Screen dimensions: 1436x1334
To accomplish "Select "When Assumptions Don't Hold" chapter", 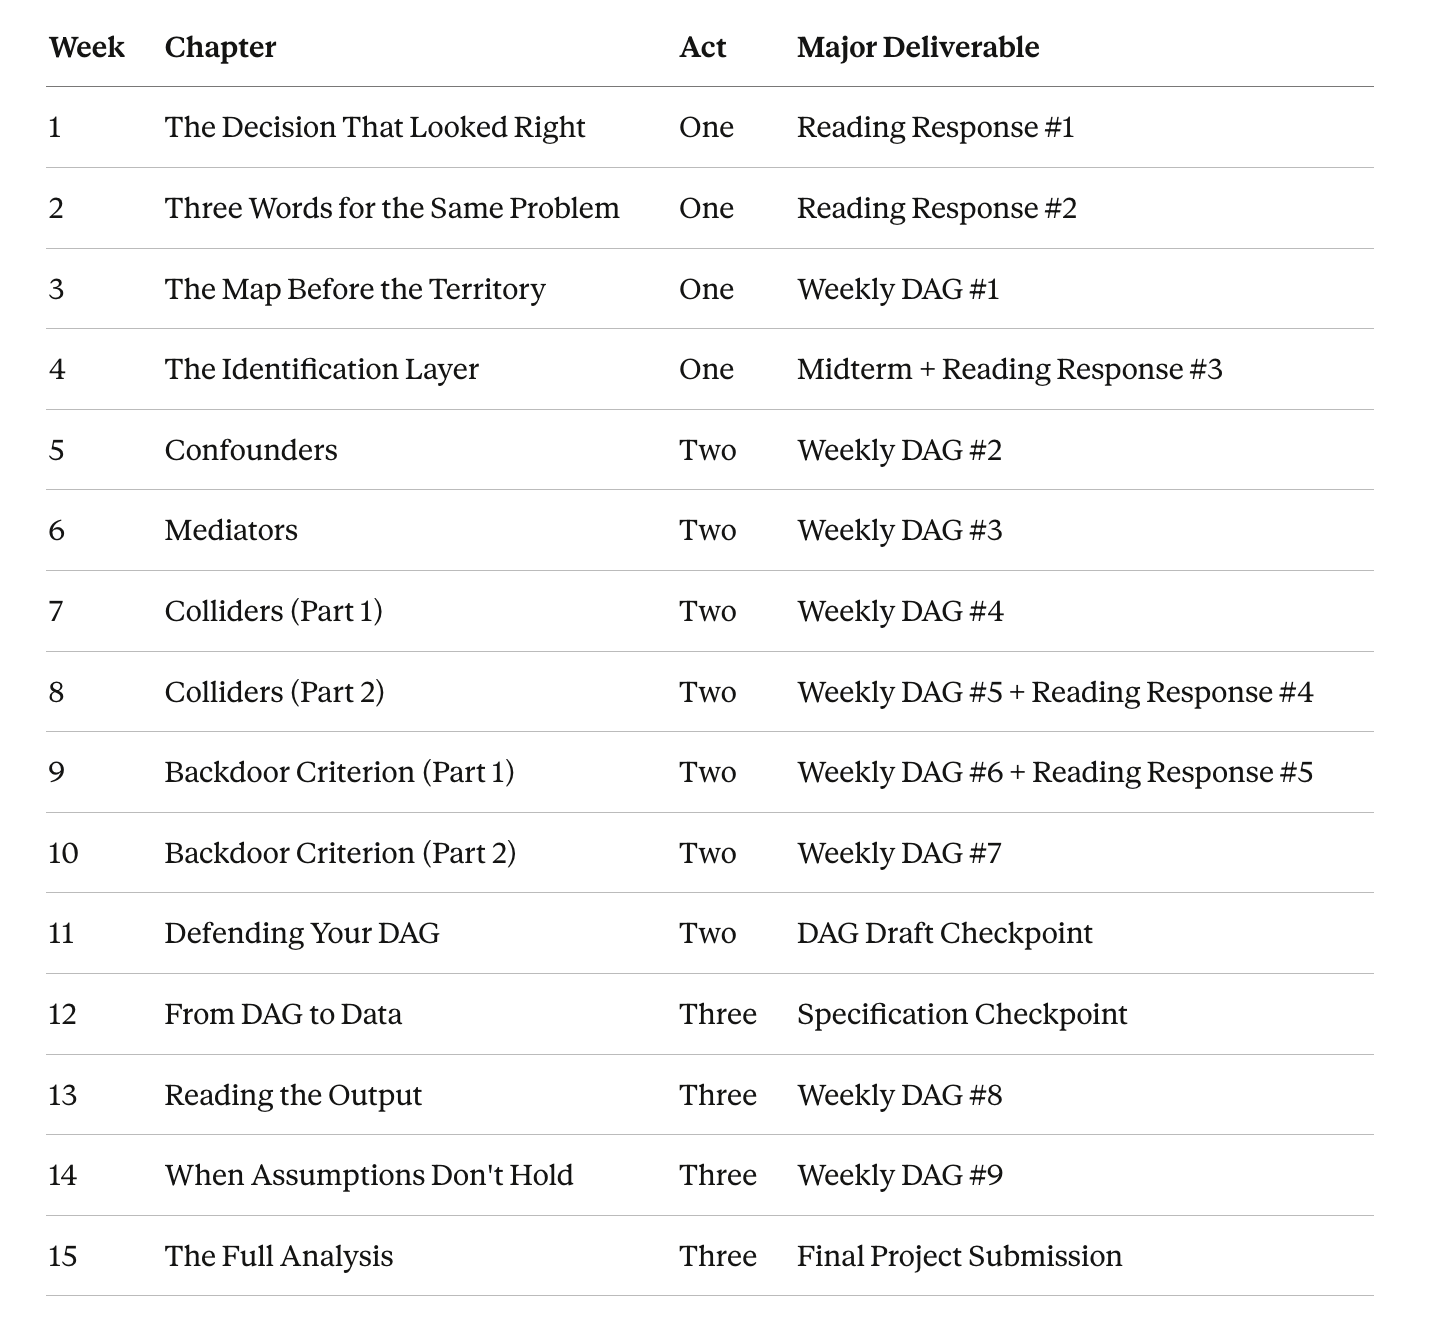I will pos(369,1175).
